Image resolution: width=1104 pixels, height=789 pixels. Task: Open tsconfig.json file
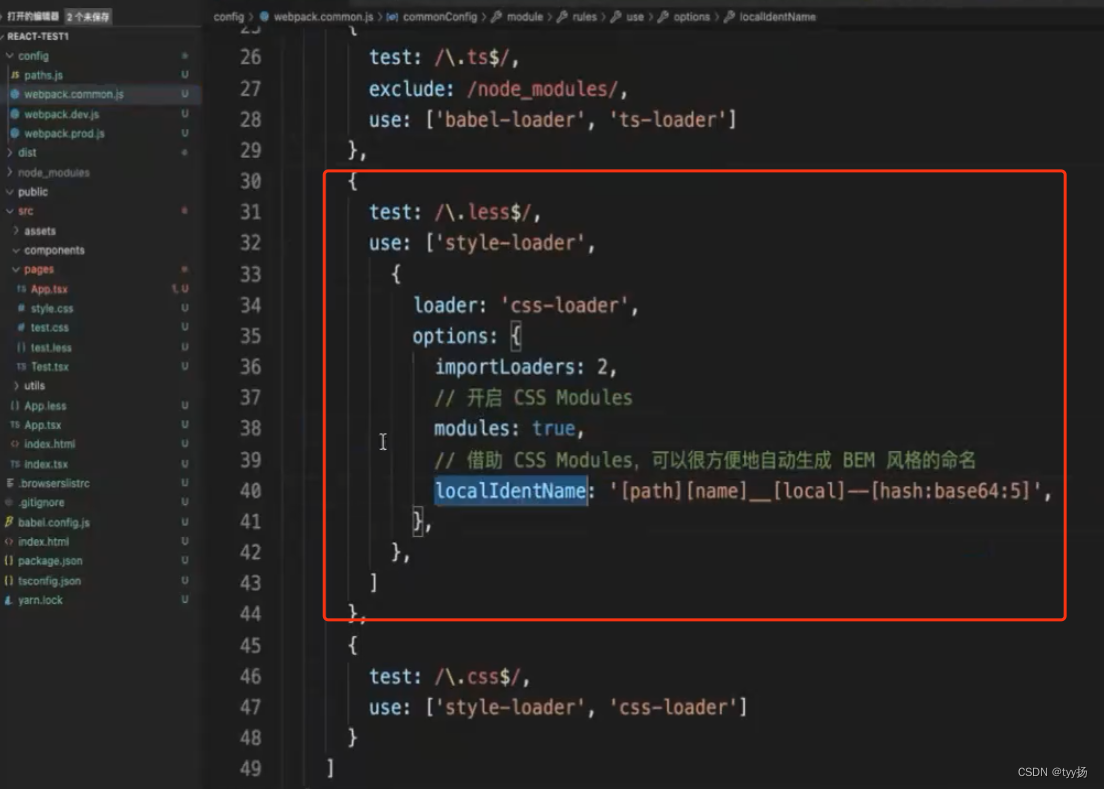coord(49,581)
